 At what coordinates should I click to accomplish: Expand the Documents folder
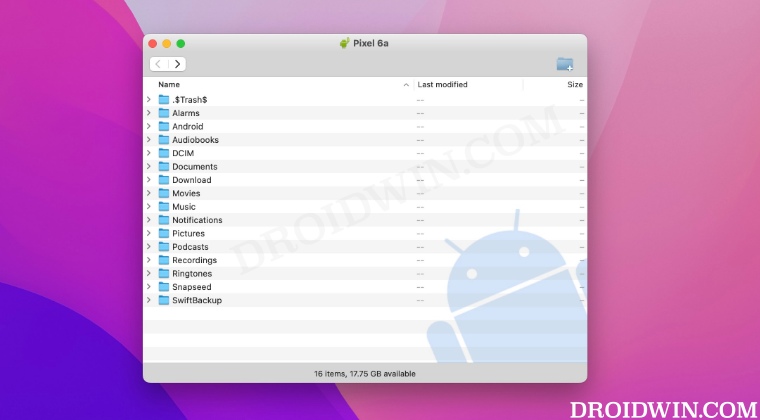pos(149,166)
